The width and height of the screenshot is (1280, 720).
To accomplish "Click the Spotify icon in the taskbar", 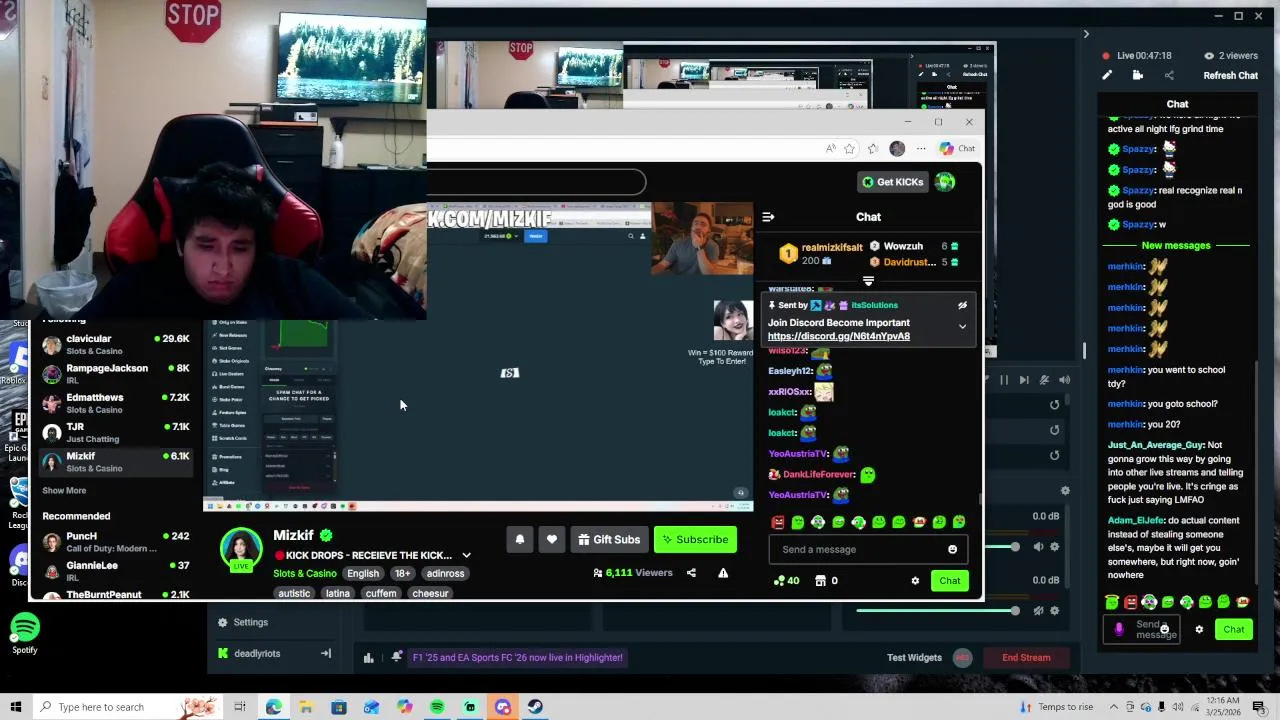I will click(x=437, y=707).
